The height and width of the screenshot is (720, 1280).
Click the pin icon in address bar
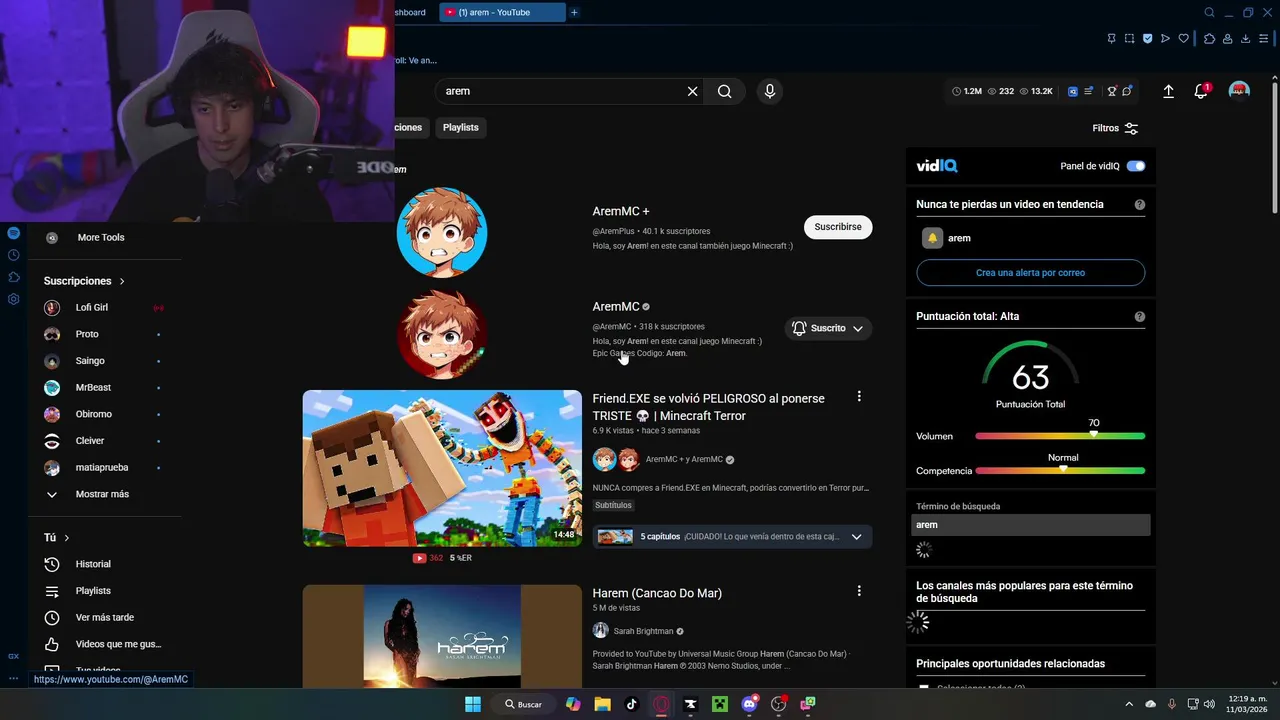1111,39
